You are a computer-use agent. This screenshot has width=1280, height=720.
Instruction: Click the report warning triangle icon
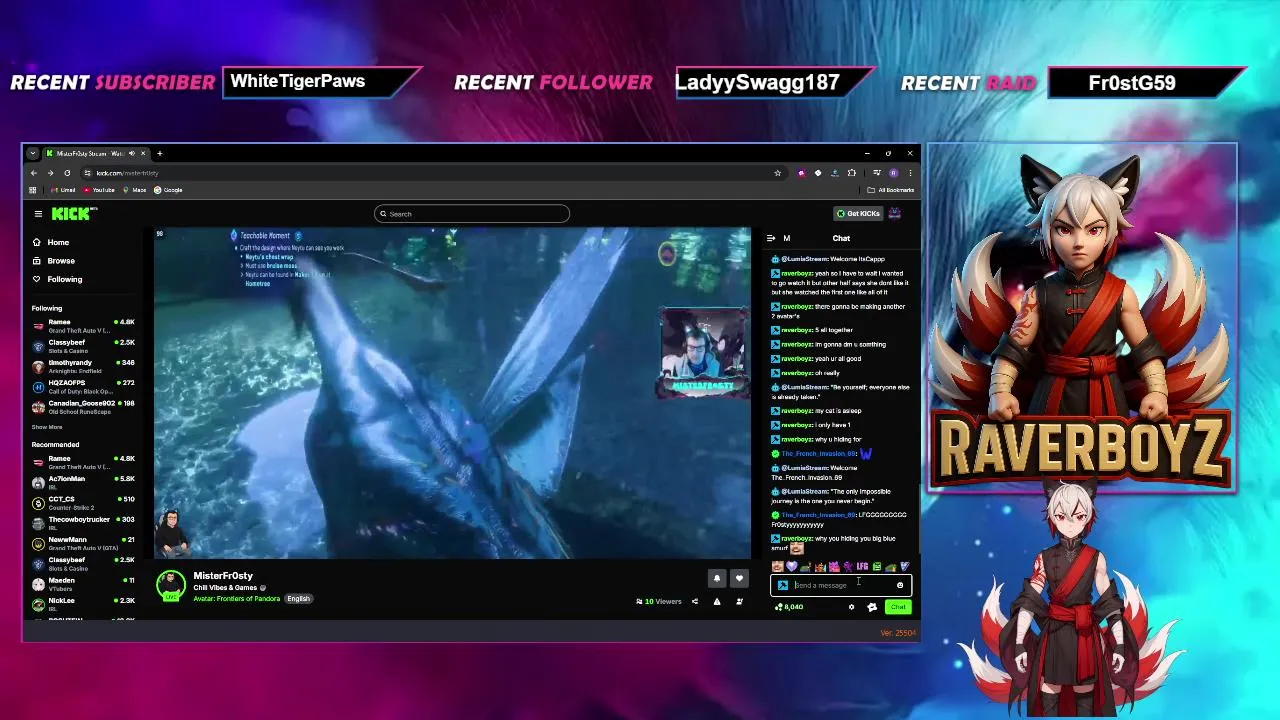point(716,602)
